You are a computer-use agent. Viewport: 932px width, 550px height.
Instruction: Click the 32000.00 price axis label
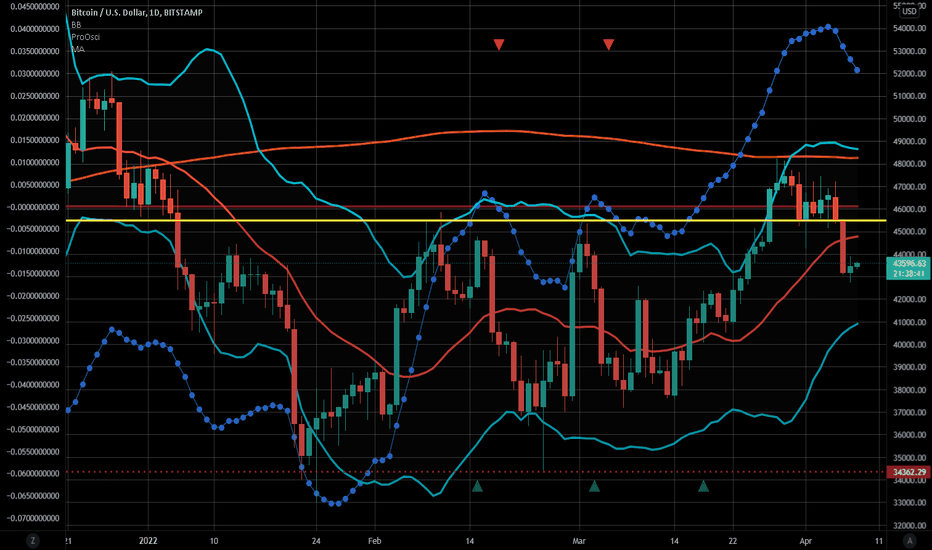point(909,526)
